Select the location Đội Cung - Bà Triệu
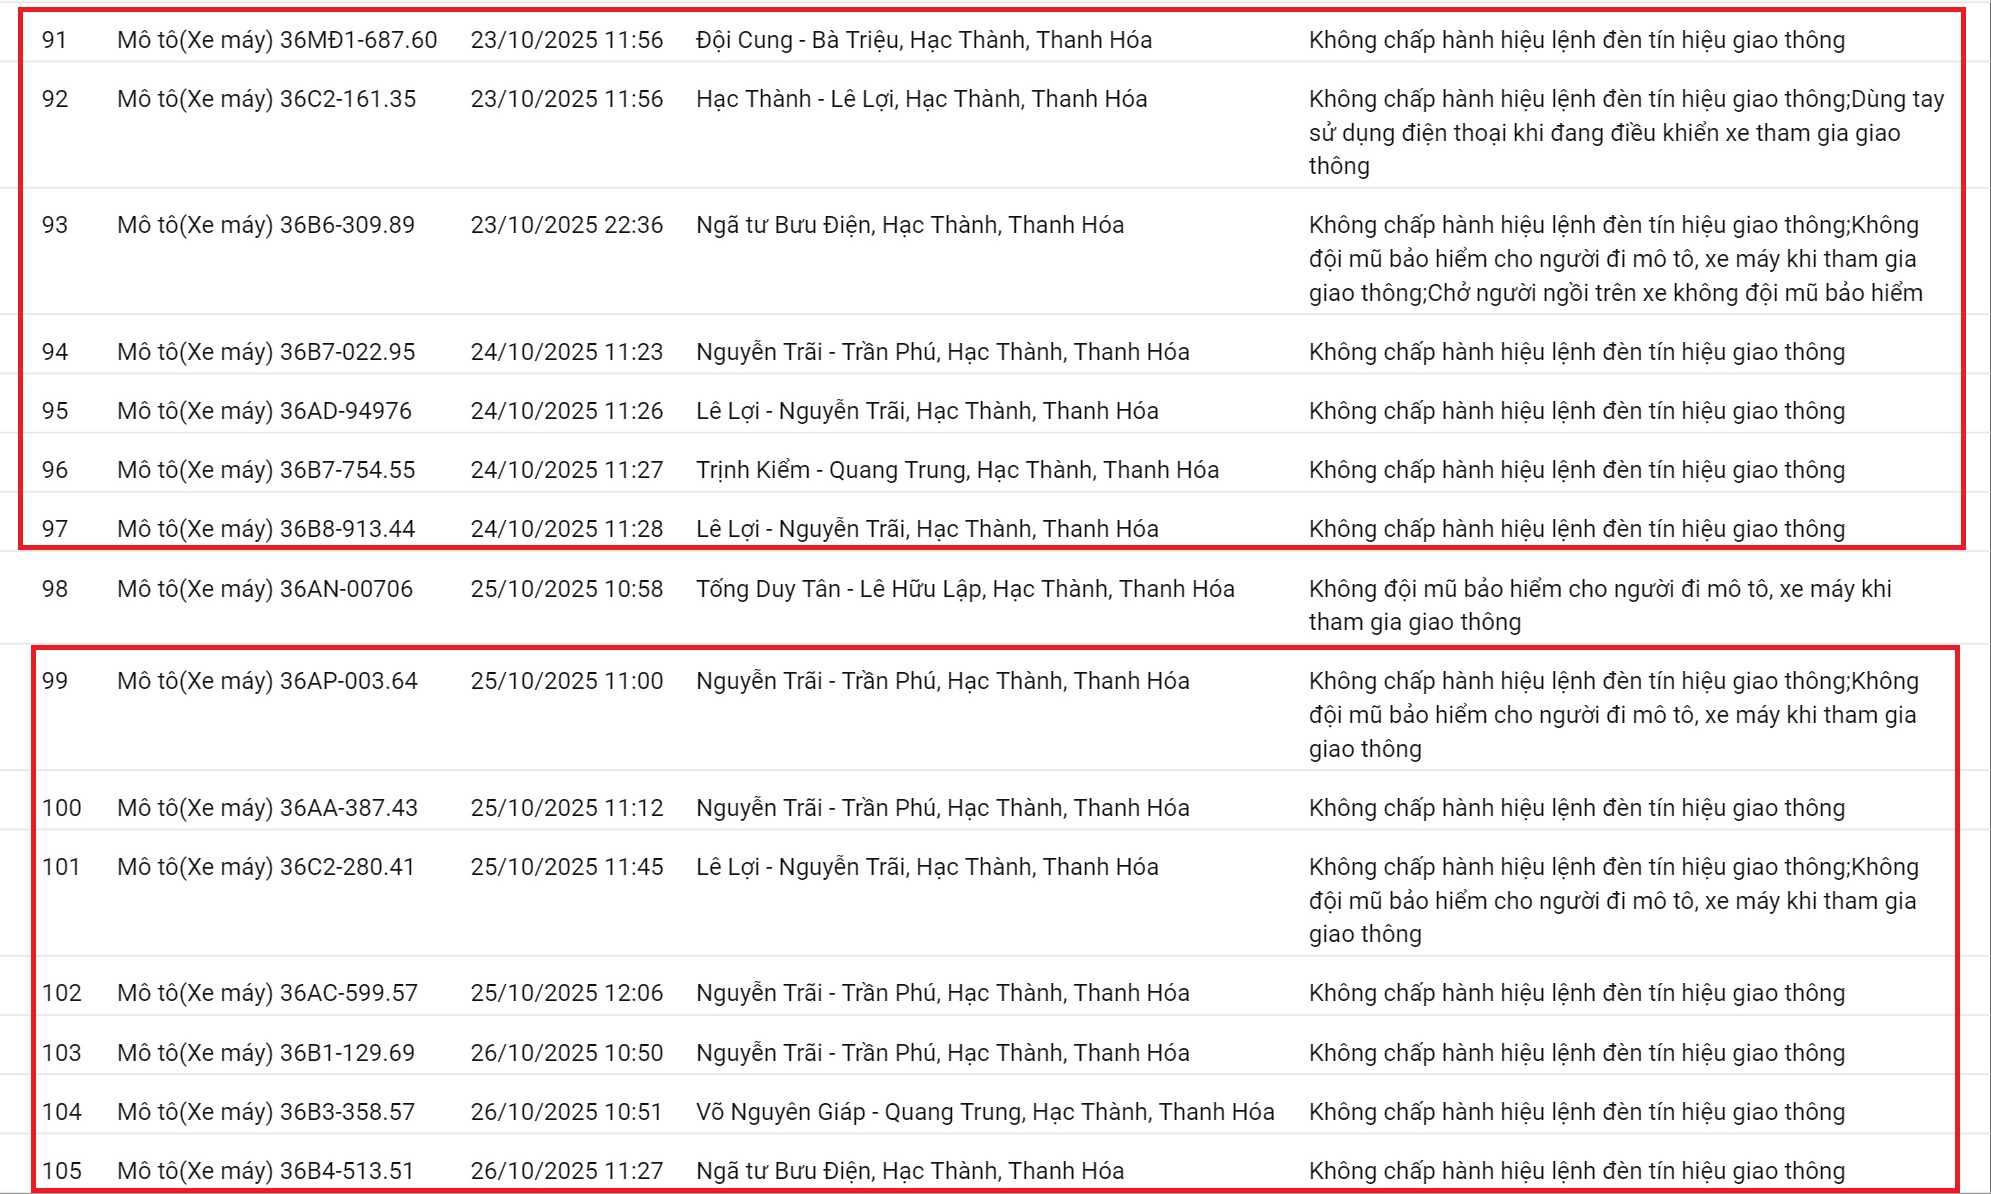1991x1194 pixels. click(860, 40)
